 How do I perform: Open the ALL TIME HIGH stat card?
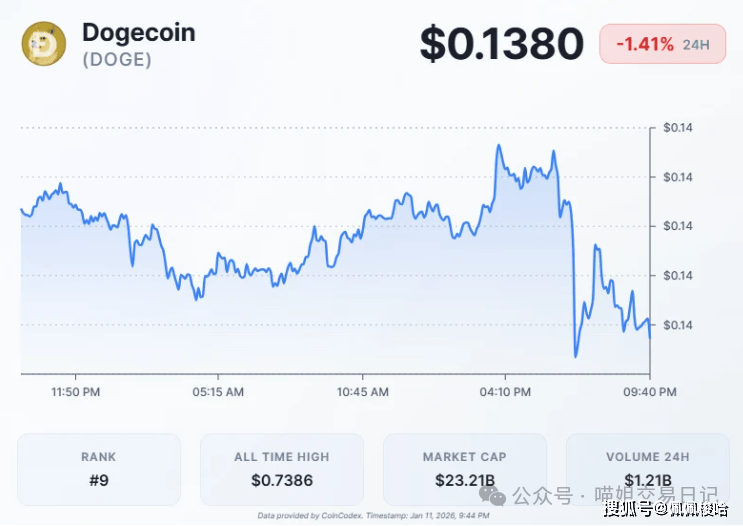pos(282,469)
